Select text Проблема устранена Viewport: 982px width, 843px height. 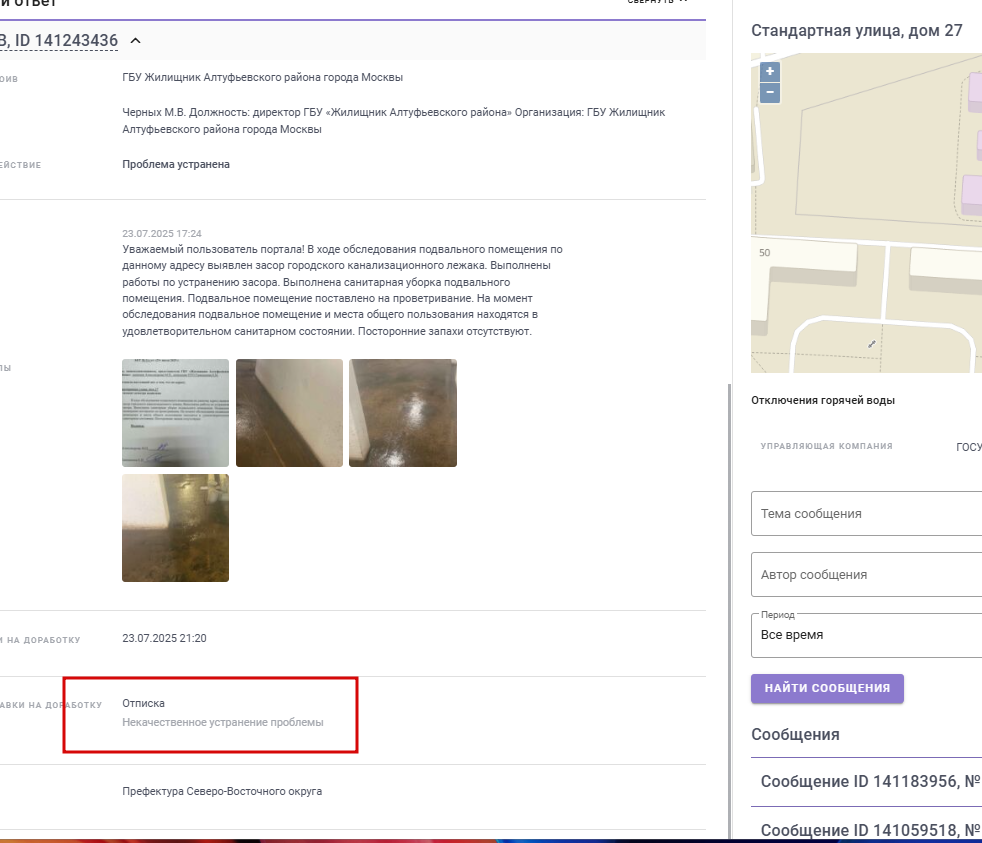point(176,164)
